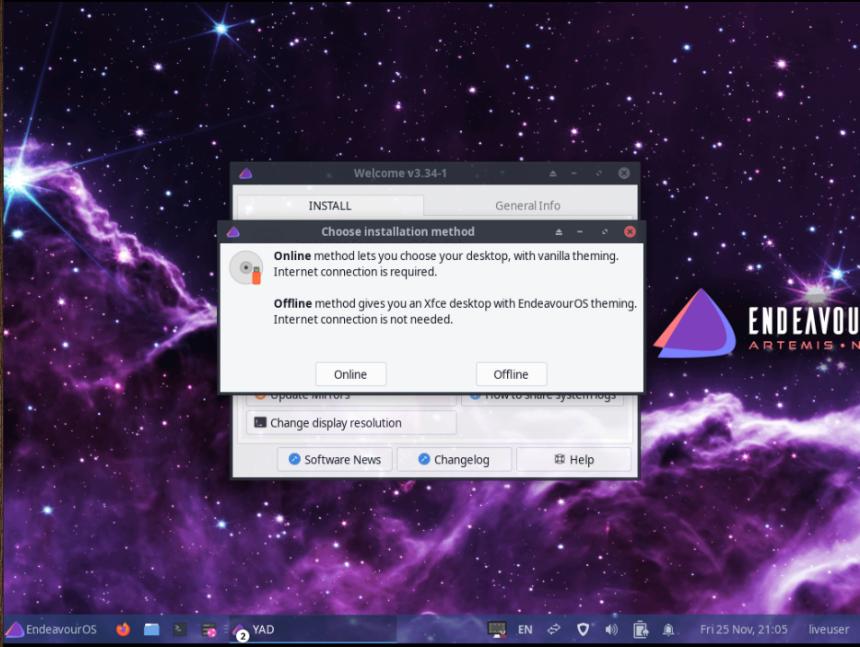This screenshot has width=860, height=647.
Task: Click the clock showing Fri 25 Nov, 21:05
Action: (743, 629)
